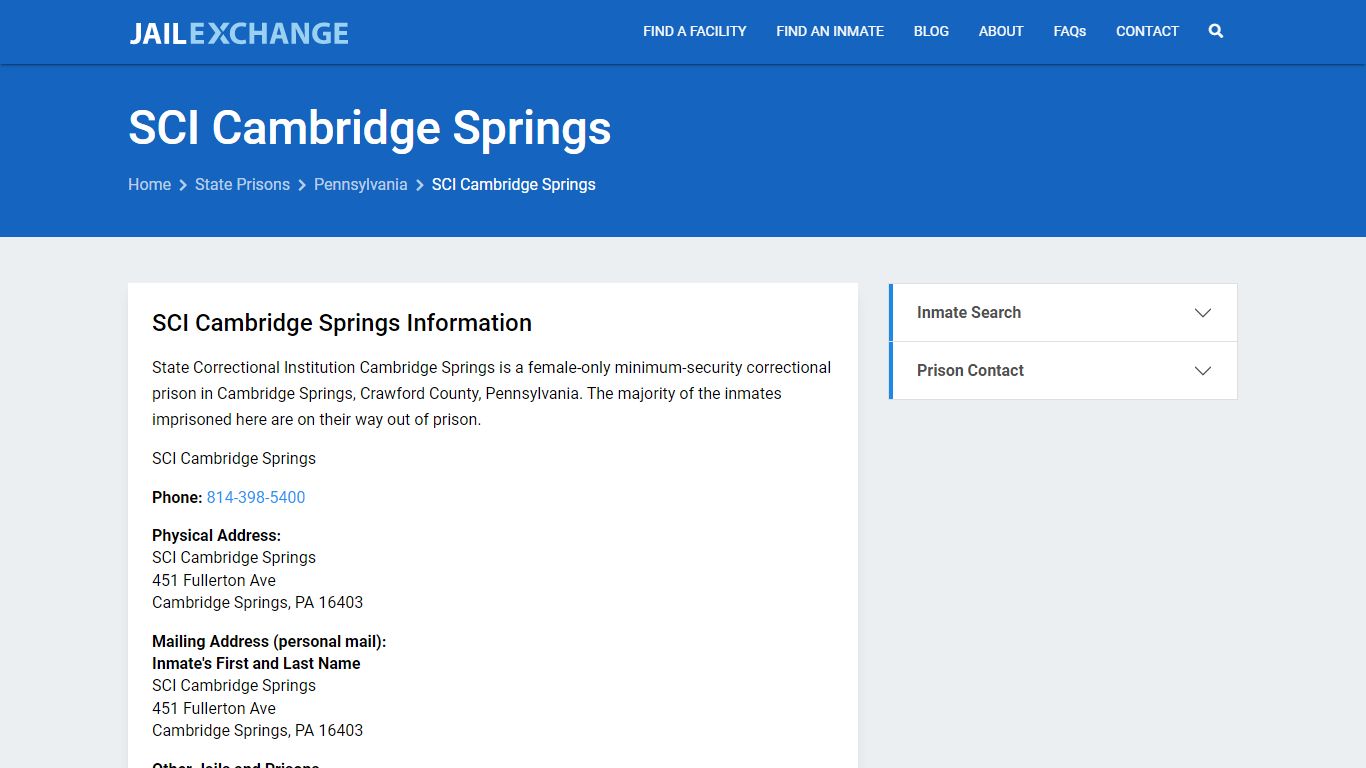
Task: Open the search magnifier icon in header
Action: click(1216, 31)
